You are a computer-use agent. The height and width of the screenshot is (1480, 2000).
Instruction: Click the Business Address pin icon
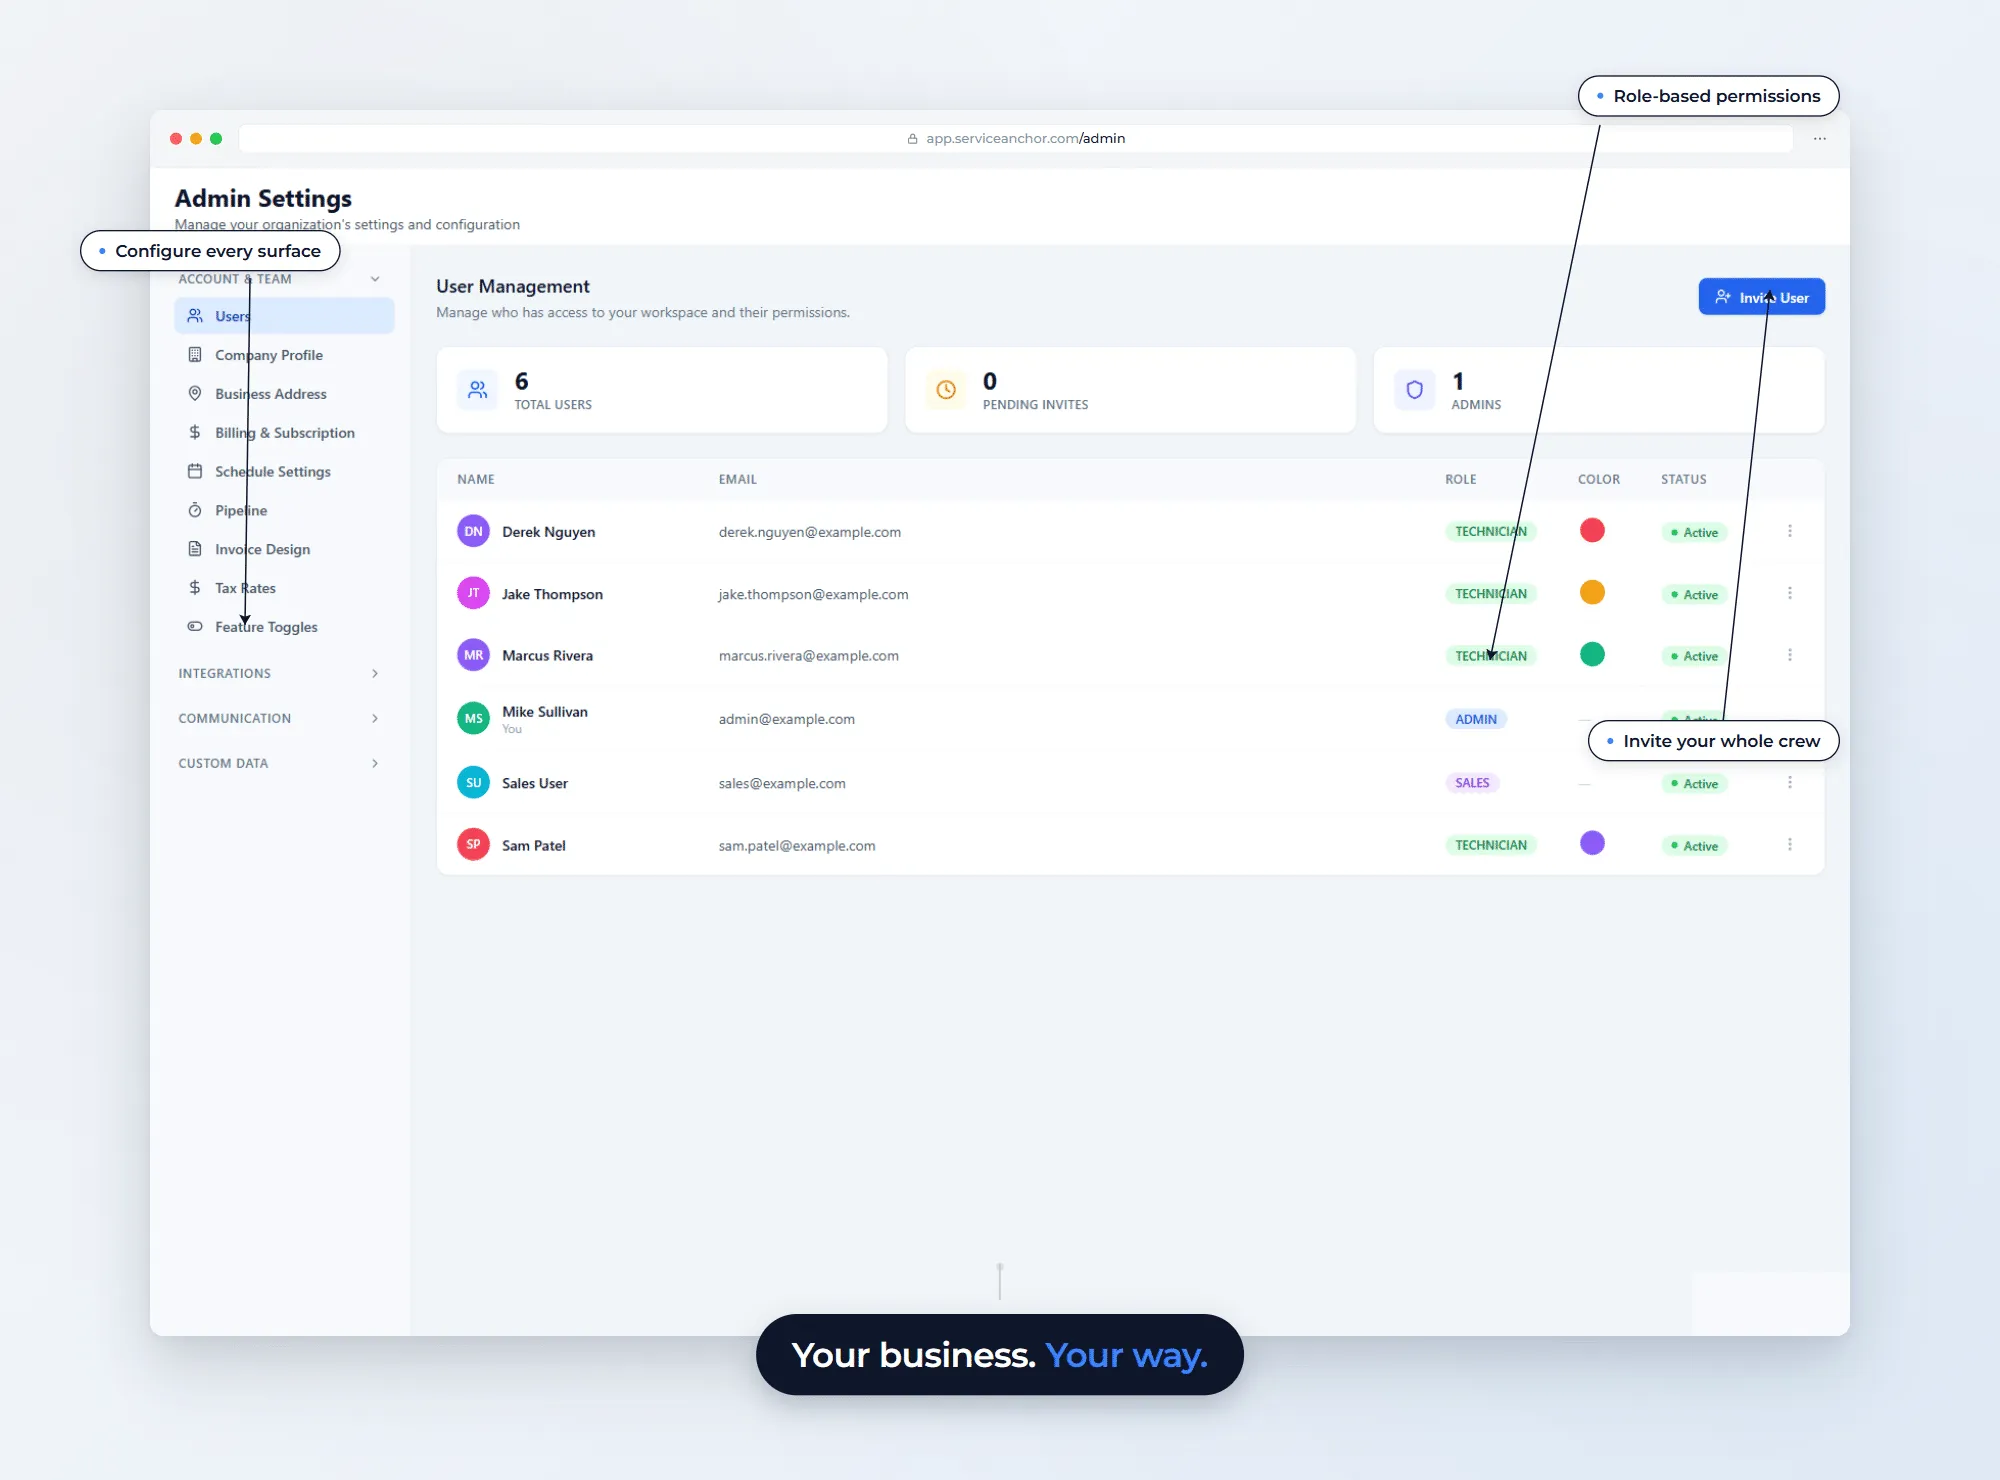pyautogui.click(x=195, y=394)
